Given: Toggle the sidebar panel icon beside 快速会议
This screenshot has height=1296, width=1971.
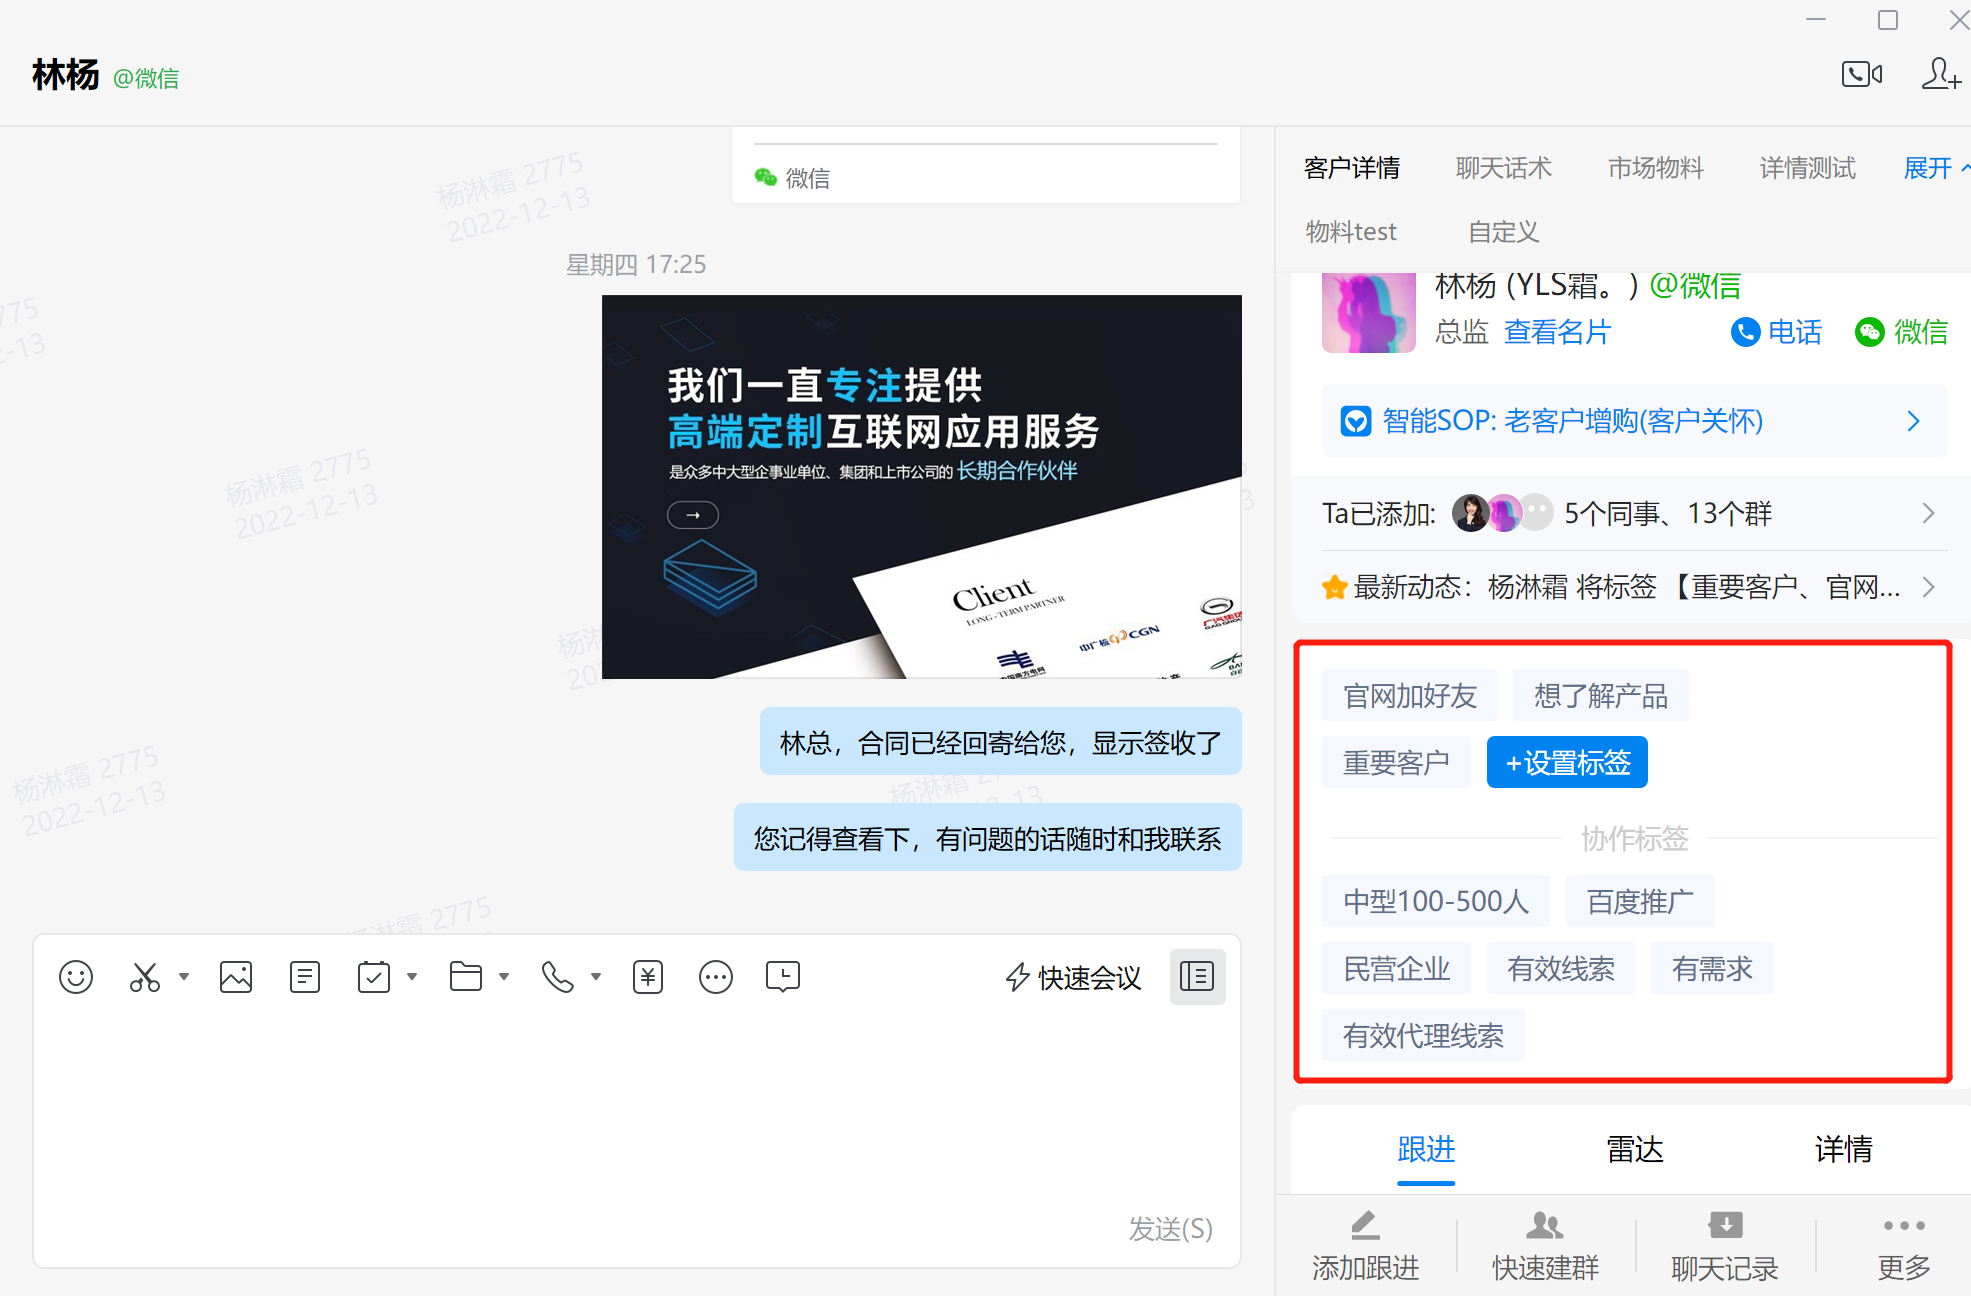Looking at the screenshot, I should [1197, 976].
